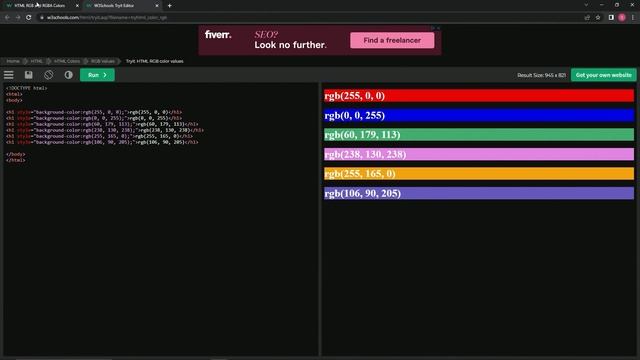Screen dimensions: 640x360
Task: Open the AdChoices info icon on the banner ad
Action: [x=433, y=28]
